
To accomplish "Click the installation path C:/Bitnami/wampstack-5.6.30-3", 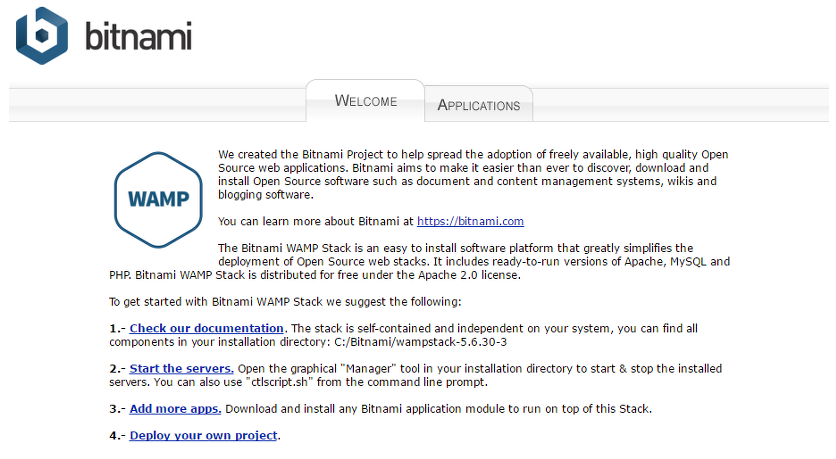I will coord(421,342).
